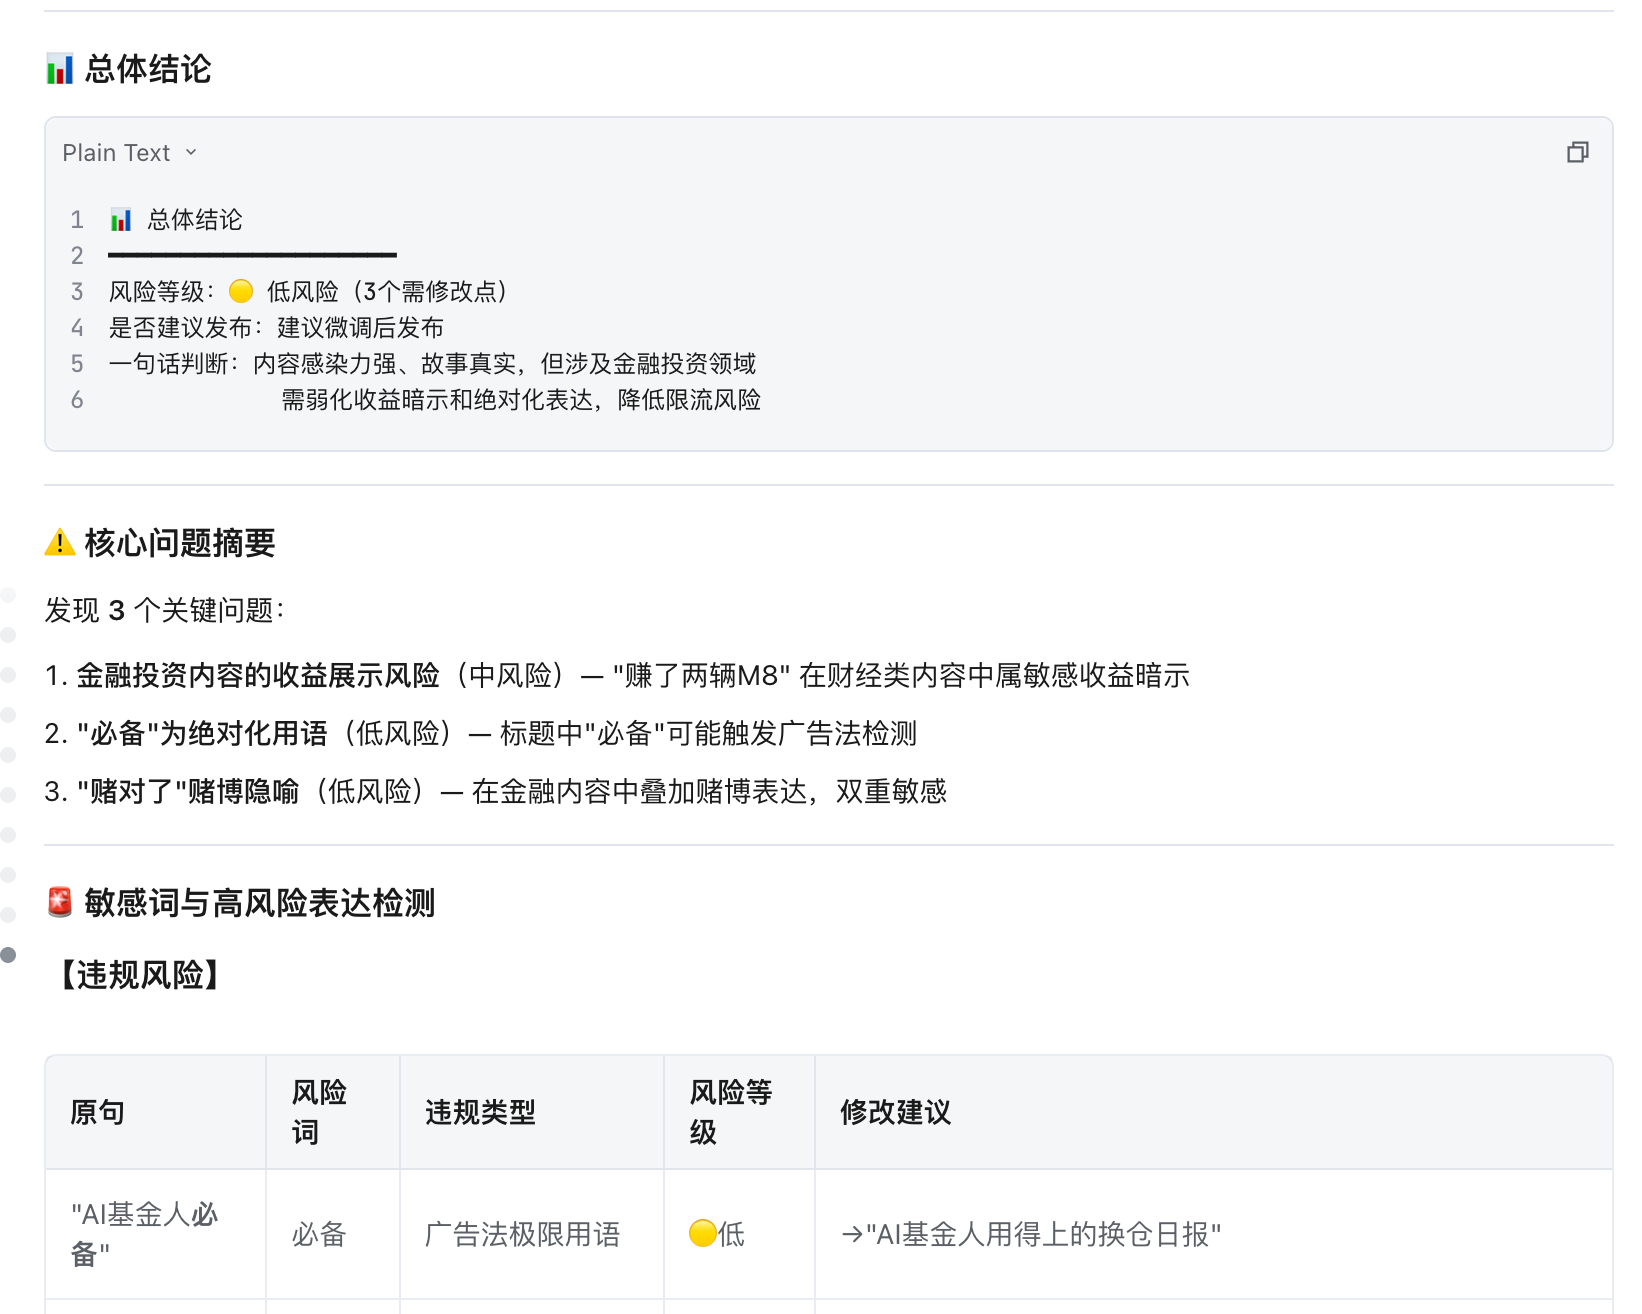Click the yellow circle on the 风险等级 line
This screenshot has width=1642, height=1314.
[241, 291]
